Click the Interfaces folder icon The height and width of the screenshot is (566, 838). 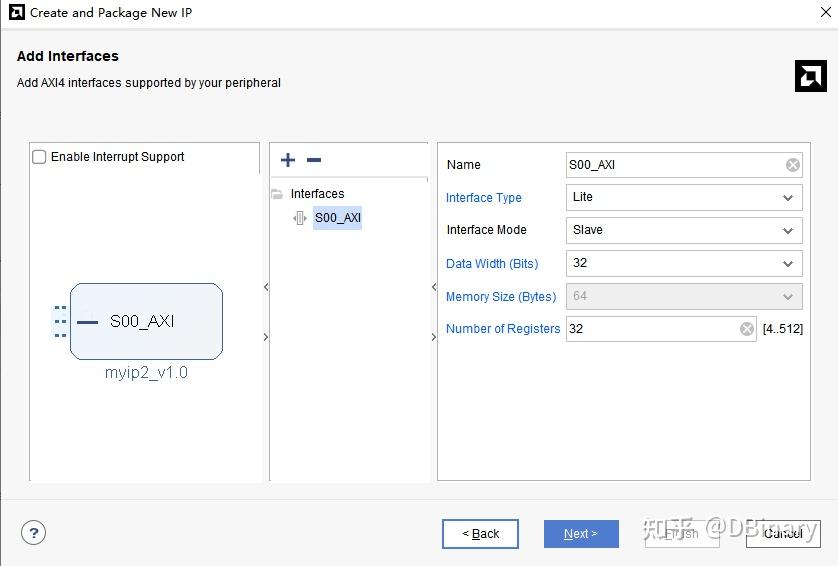277,194
